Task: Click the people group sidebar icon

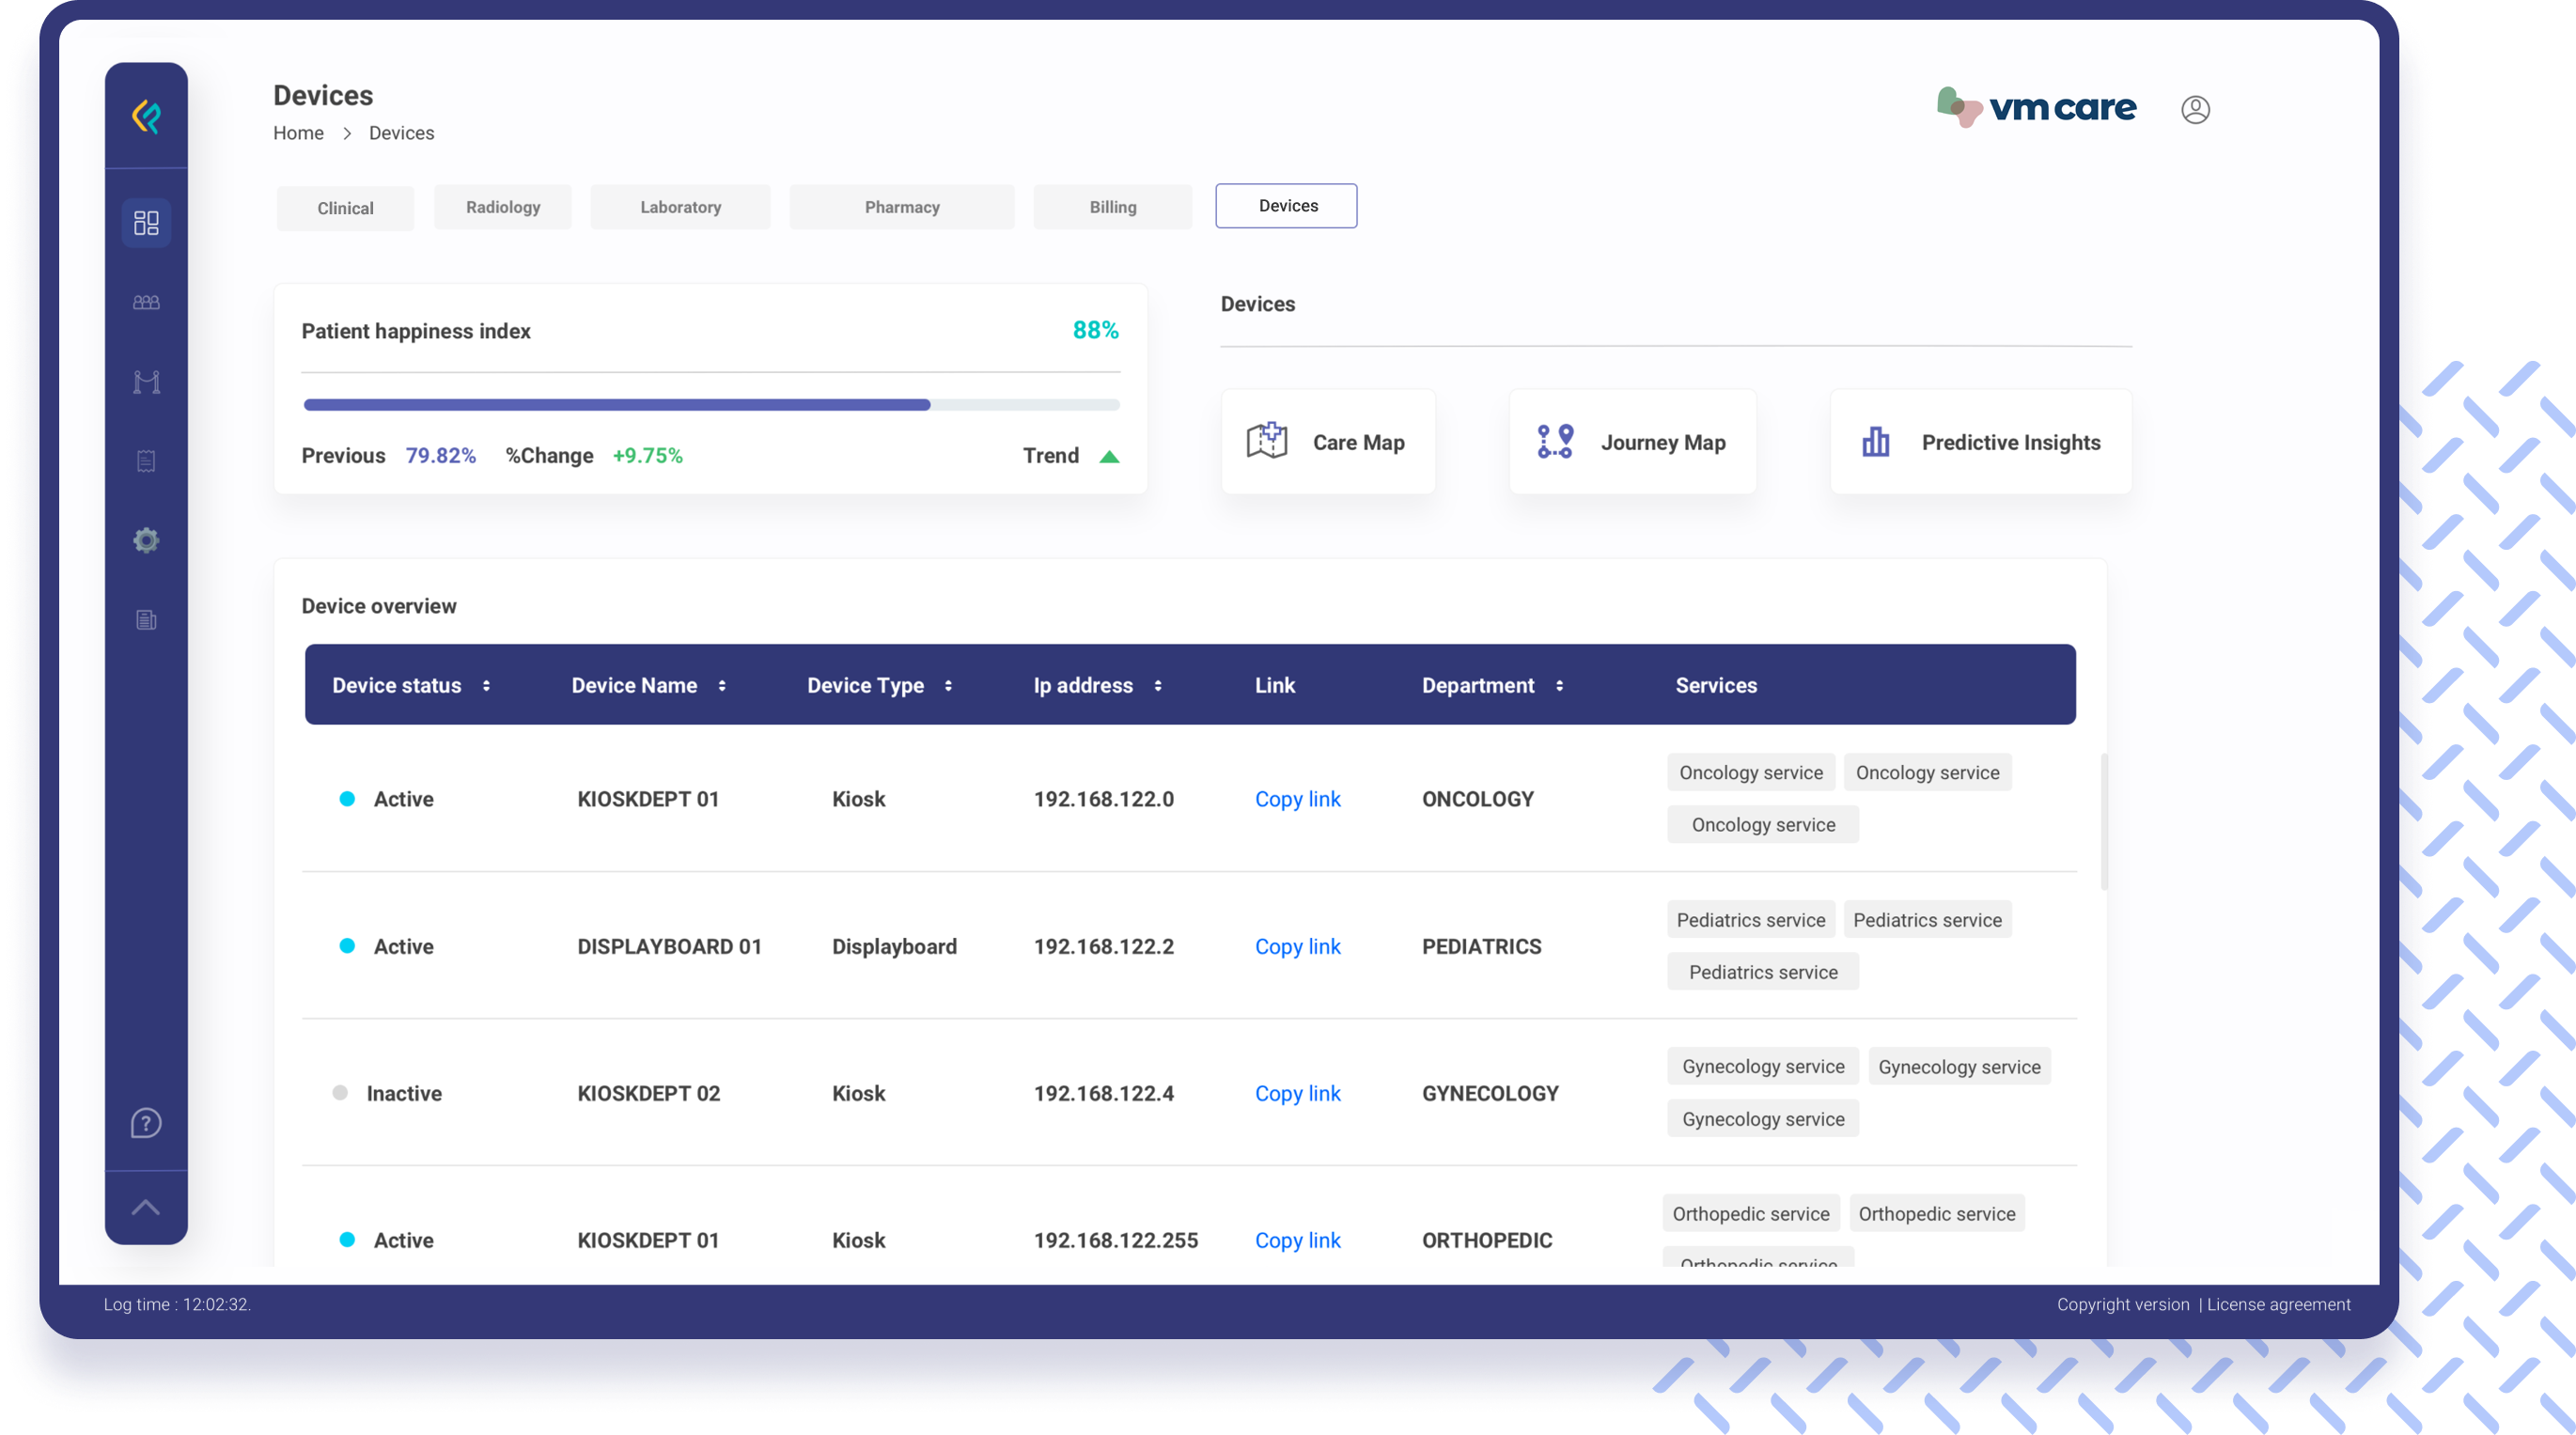Action: 146,302
